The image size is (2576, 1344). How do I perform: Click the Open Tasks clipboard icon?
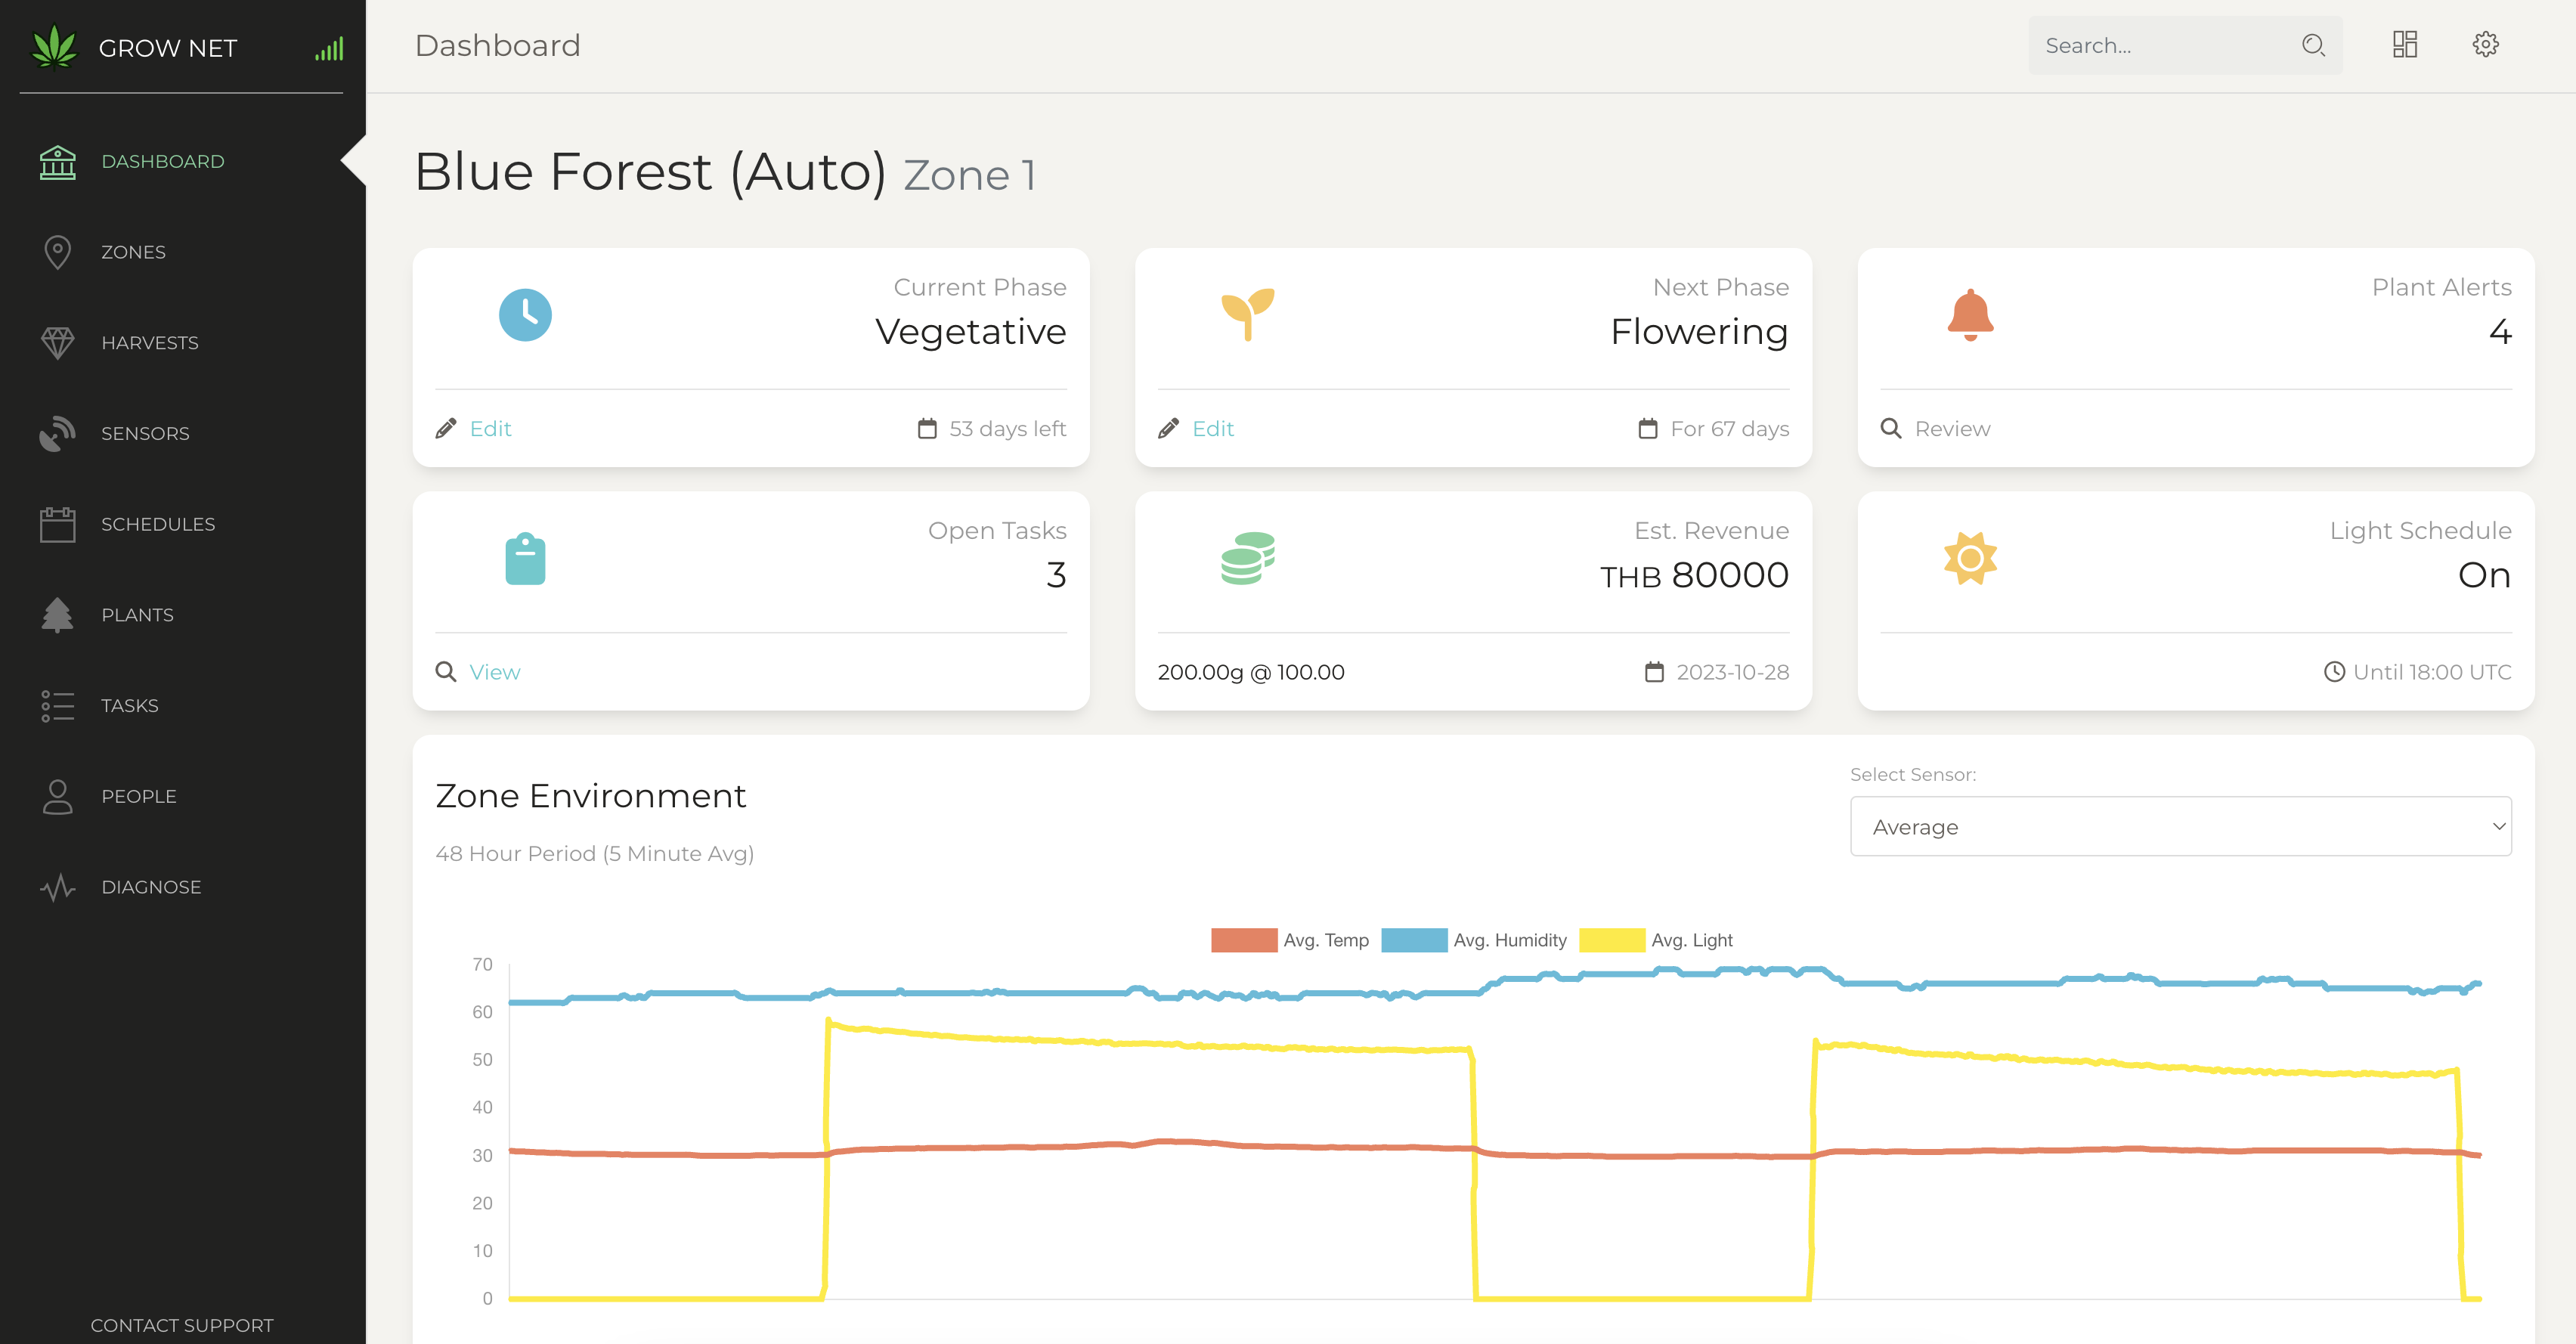pyautogui.click(x=525, y=559)
